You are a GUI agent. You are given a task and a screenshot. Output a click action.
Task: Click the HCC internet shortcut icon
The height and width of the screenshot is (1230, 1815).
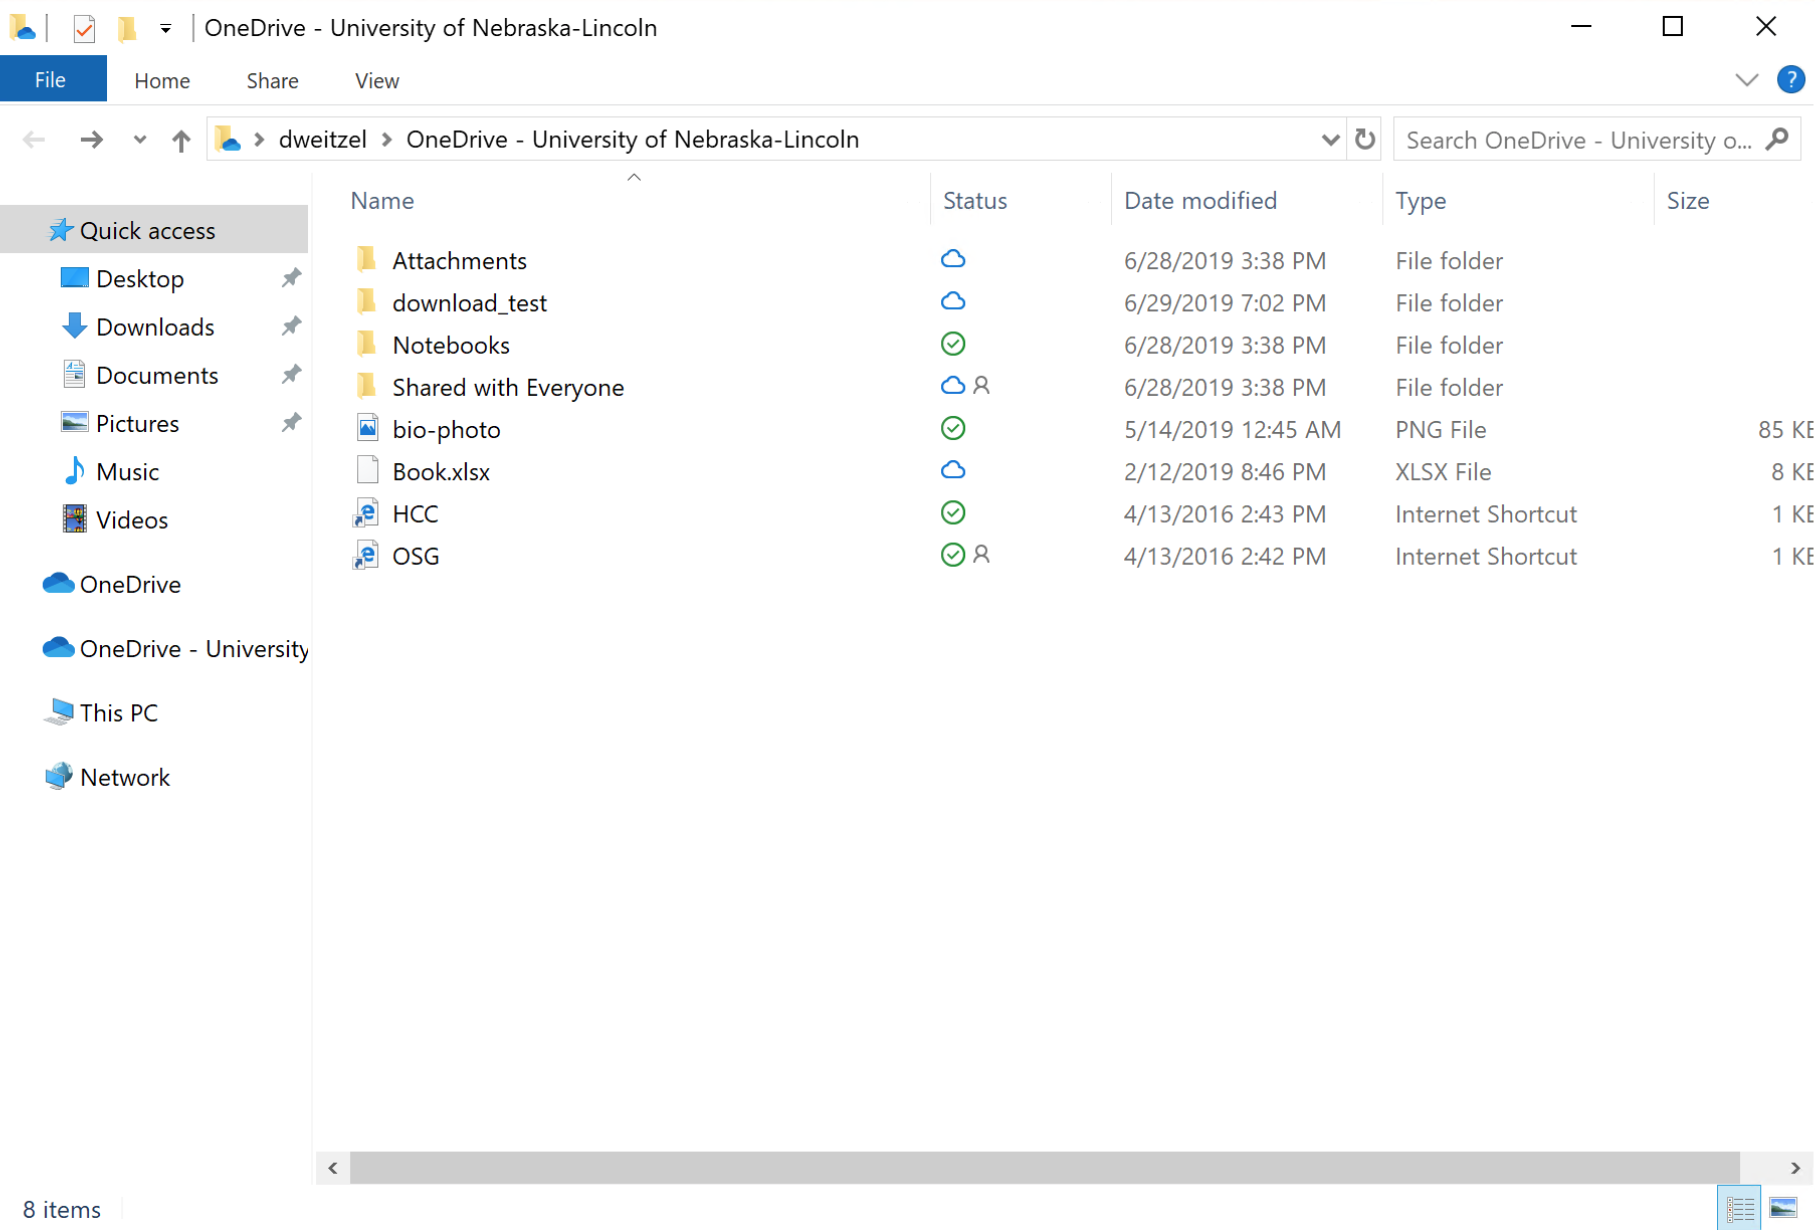[367, 514]
